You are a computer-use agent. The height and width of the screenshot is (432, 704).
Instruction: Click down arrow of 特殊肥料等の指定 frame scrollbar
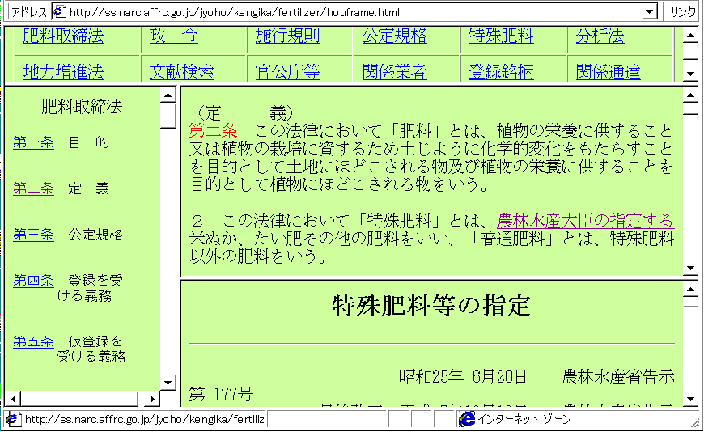coord(690,399)
